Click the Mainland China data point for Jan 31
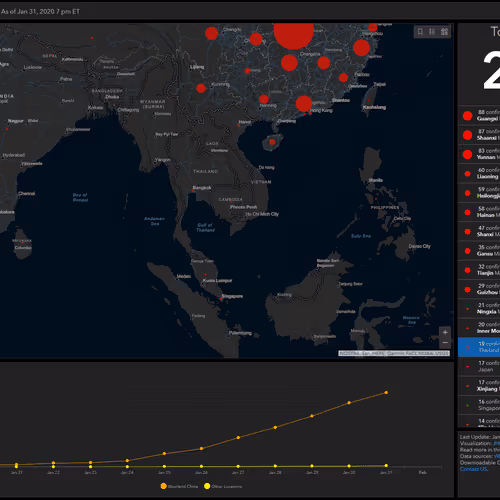This screenshot has width=500, height=500. (x=386, y=393)
